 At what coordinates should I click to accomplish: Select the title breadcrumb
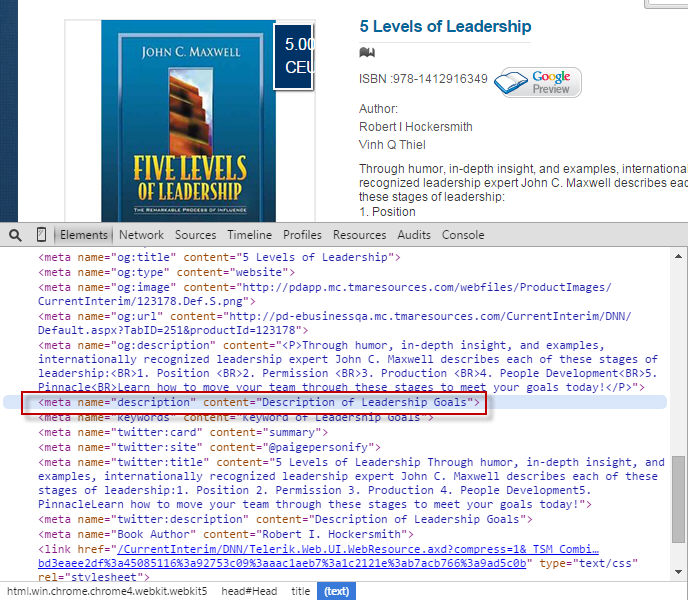(301, 591)
